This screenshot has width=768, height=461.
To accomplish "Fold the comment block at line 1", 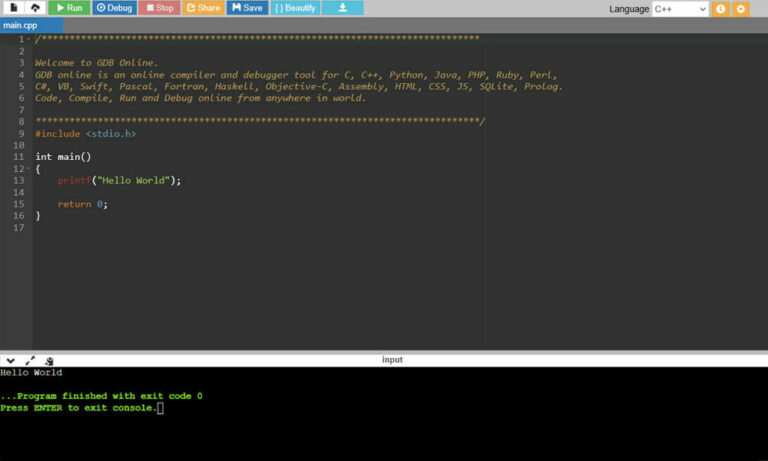I will point(28,39).
